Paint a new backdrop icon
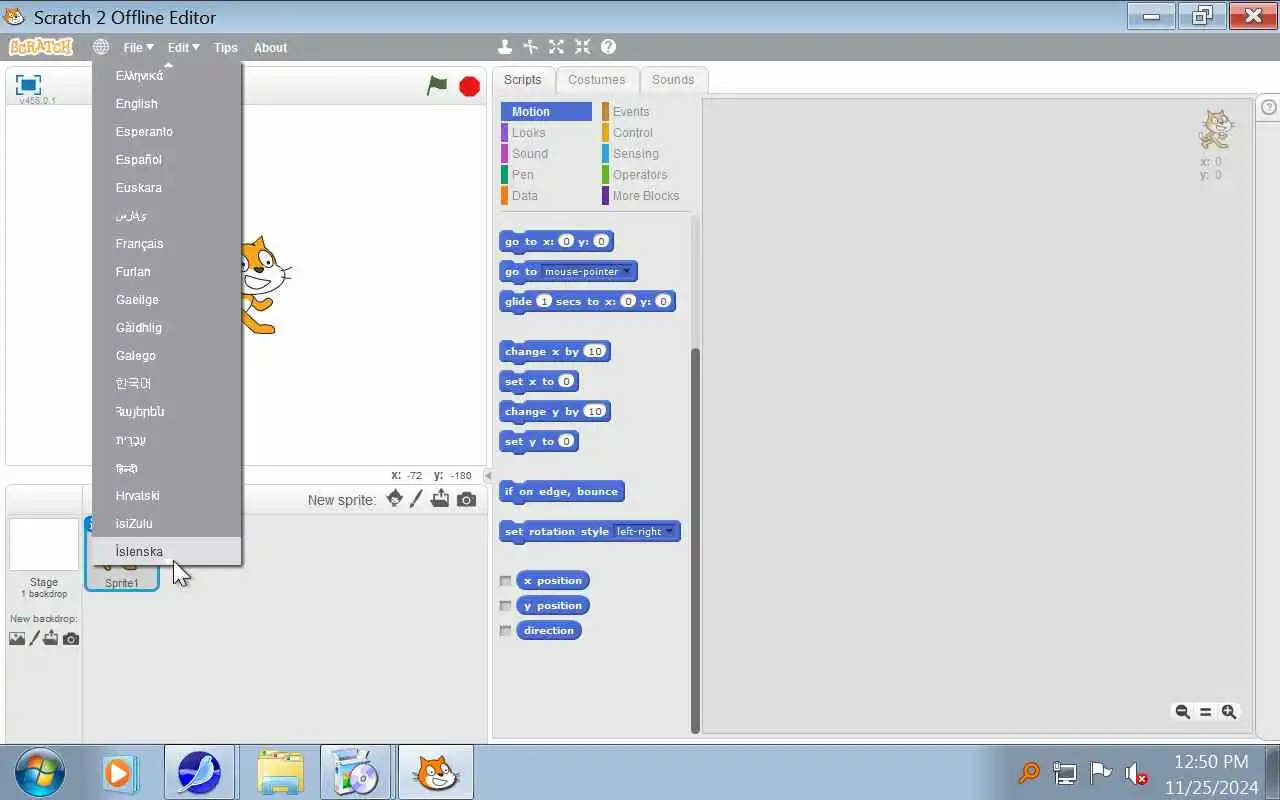This screenshot has height=800, width=1280. click(x=35, y=638)
